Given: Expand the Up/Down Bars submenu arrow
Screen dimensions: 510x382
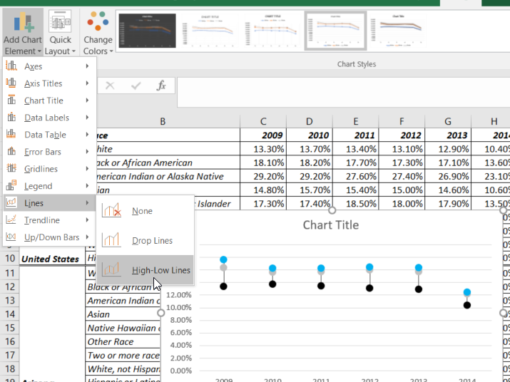Looking at the screenshot, I should 87,237.
